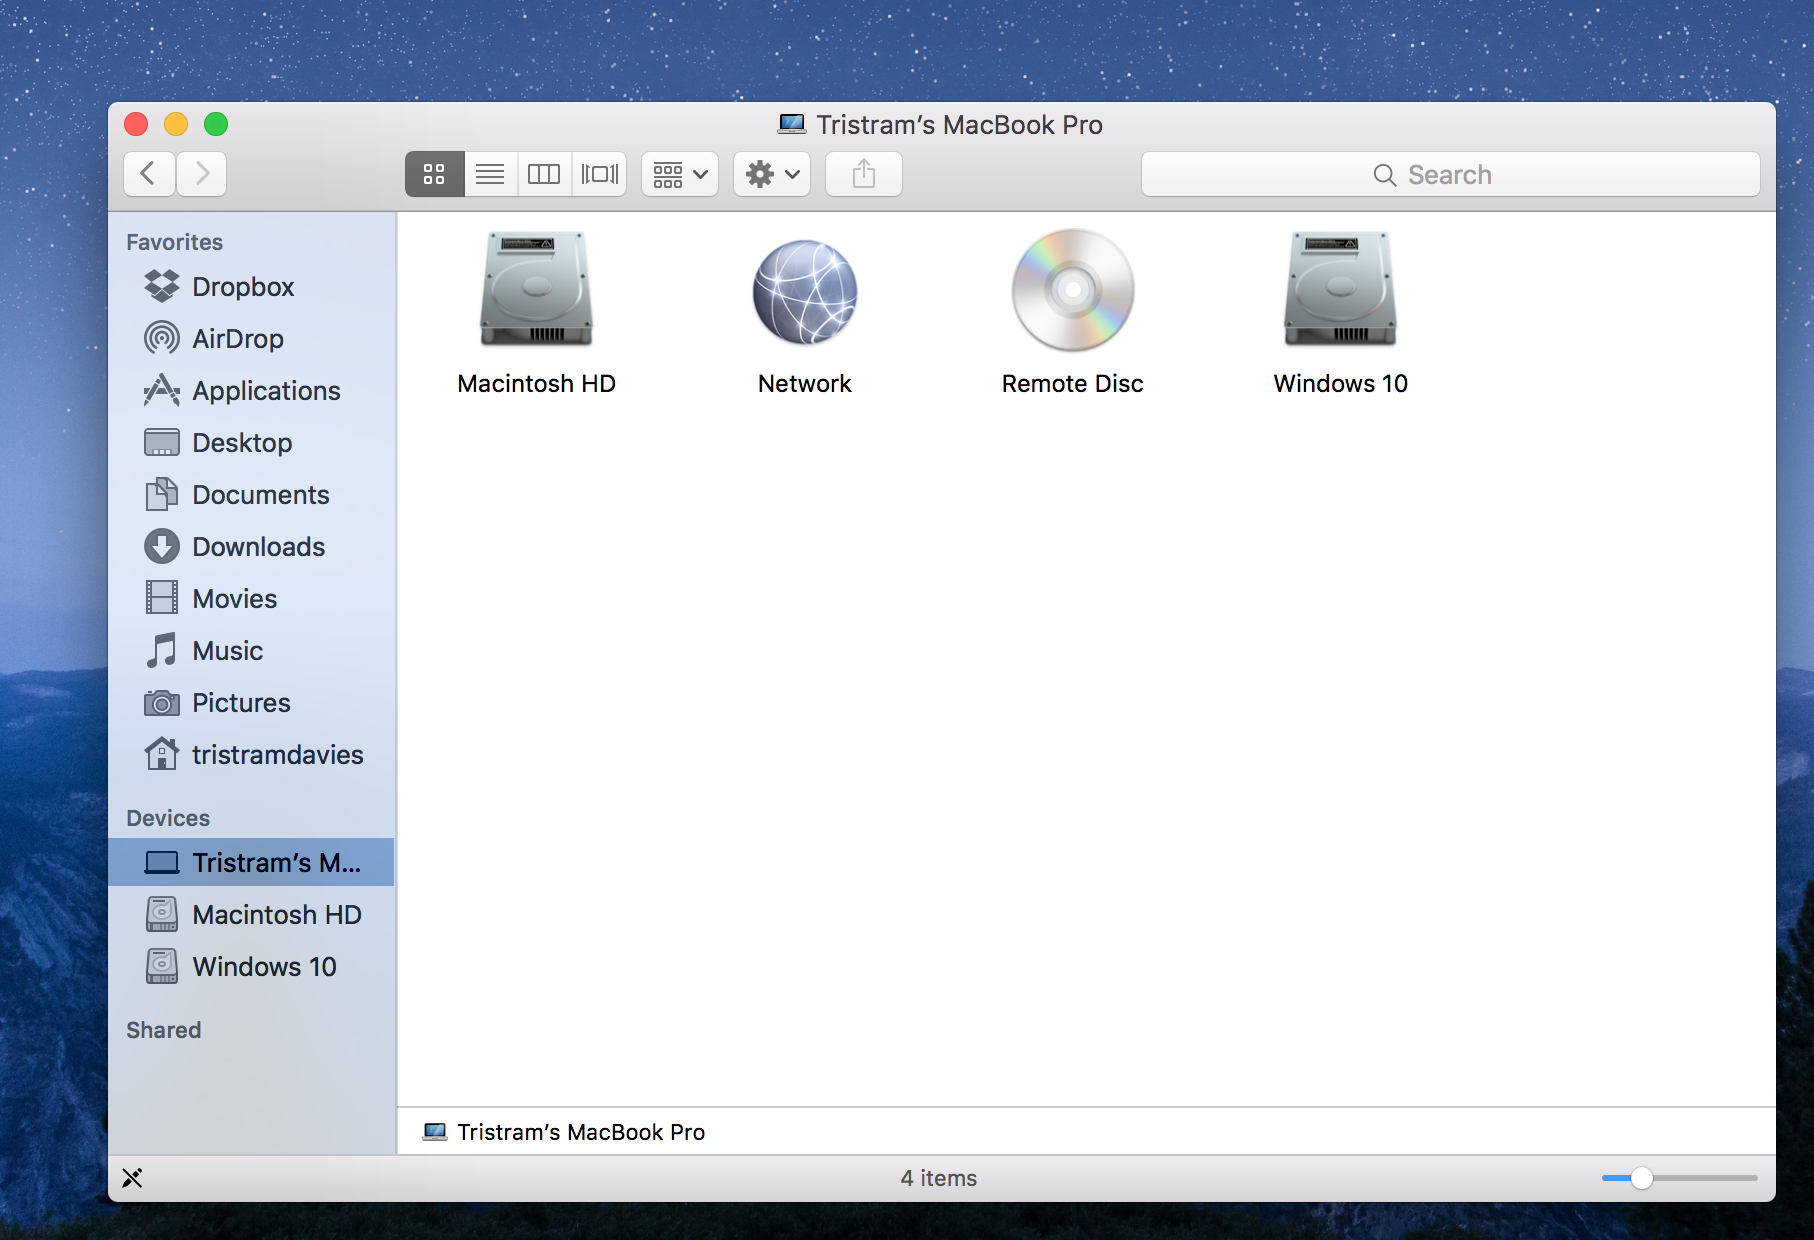Open the item arrangement dropdown
Image resolution: width=1814 pixels, height=1240 pixels.
(680, 174)
